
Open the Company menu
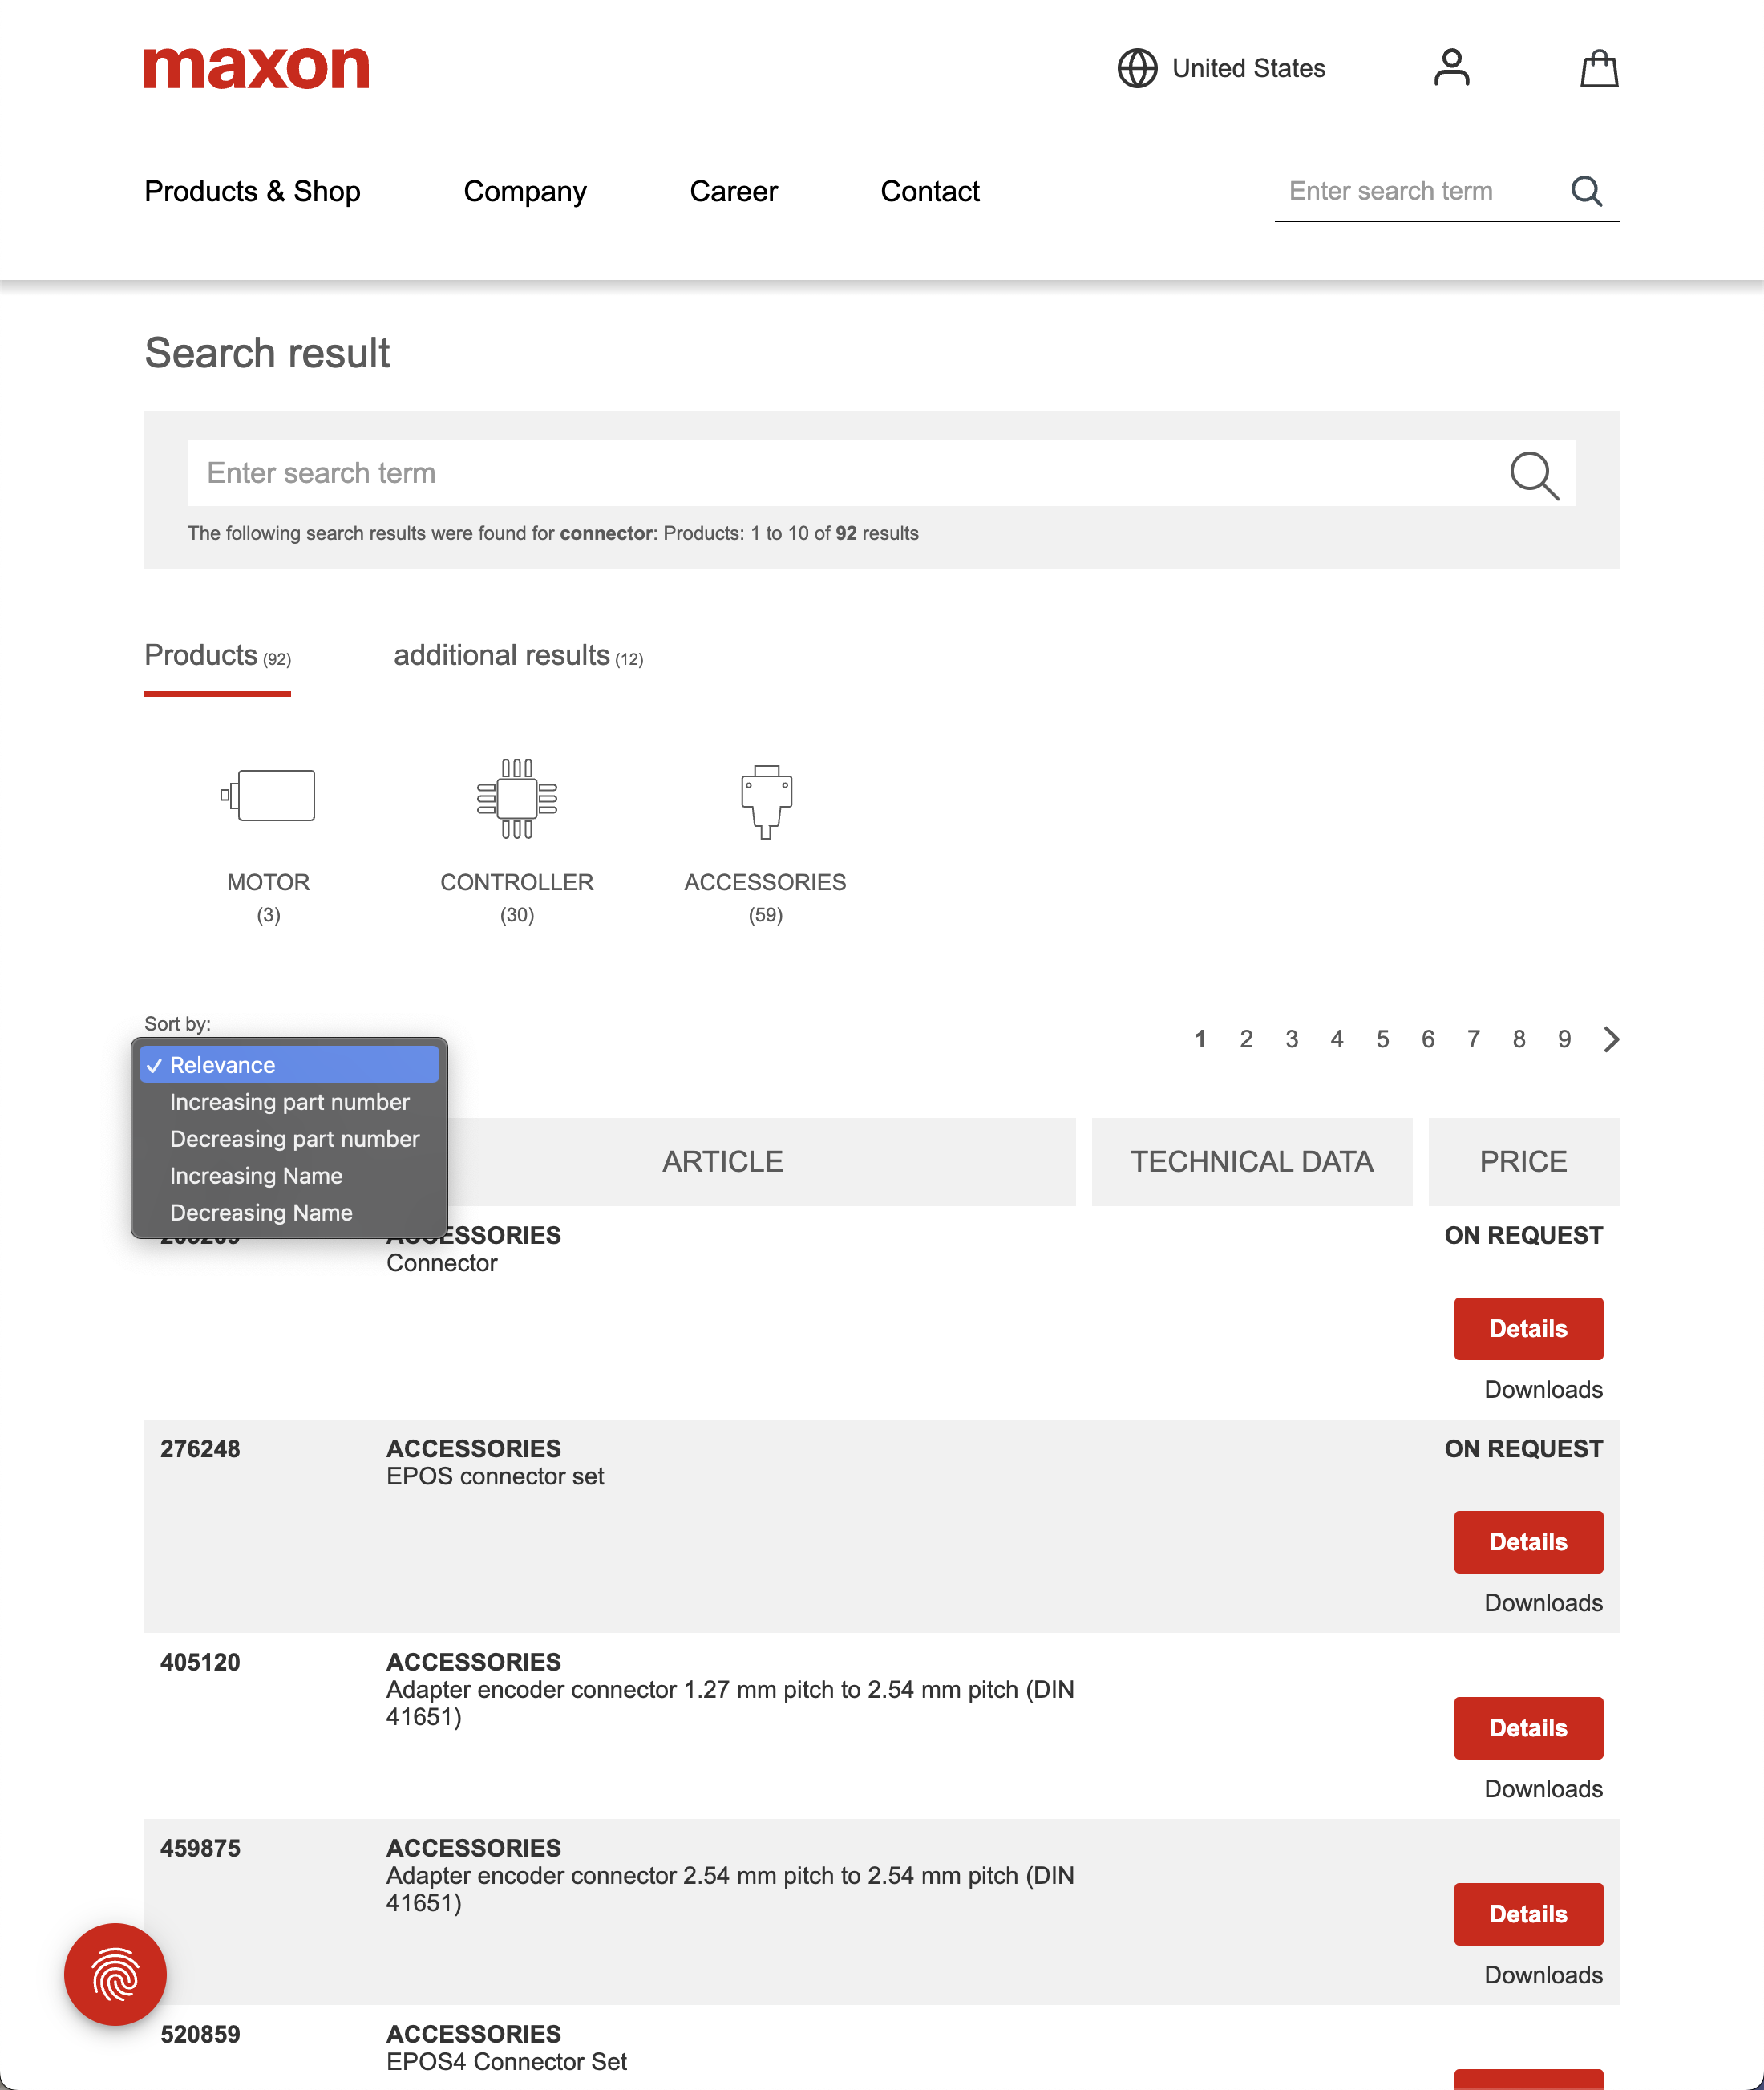525,191
